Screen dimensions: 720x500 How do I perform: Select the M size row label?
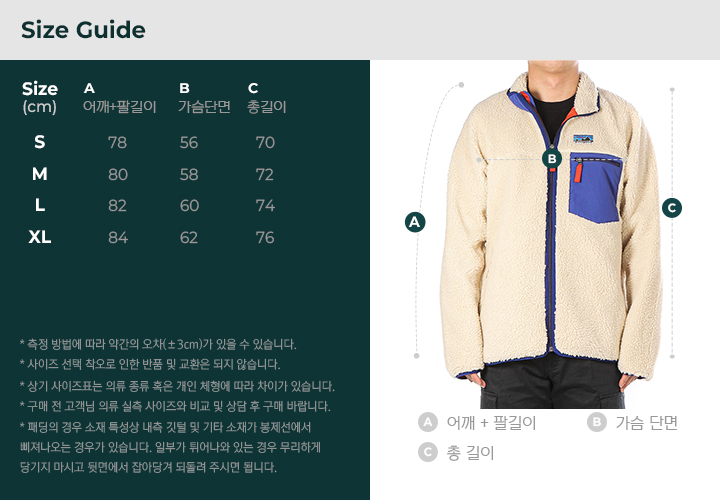point(39,174)
